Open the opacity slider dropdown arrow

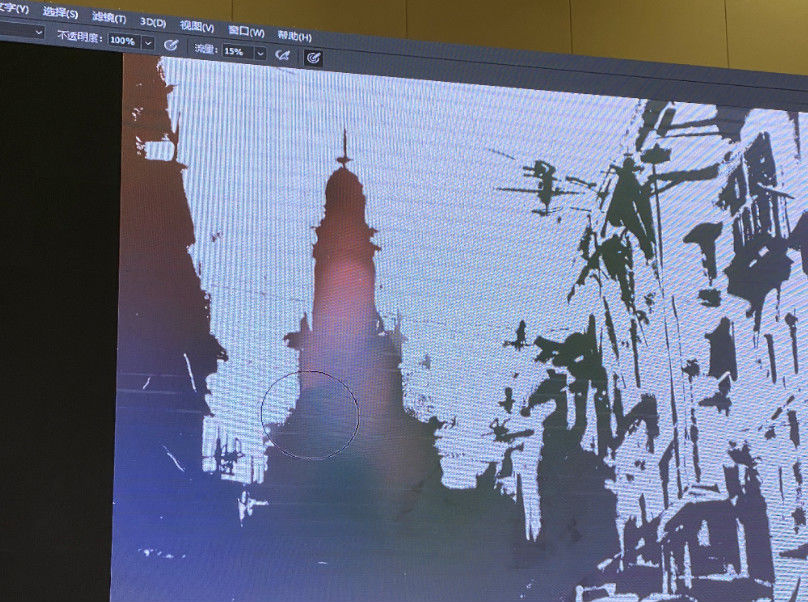coord(148,43)
